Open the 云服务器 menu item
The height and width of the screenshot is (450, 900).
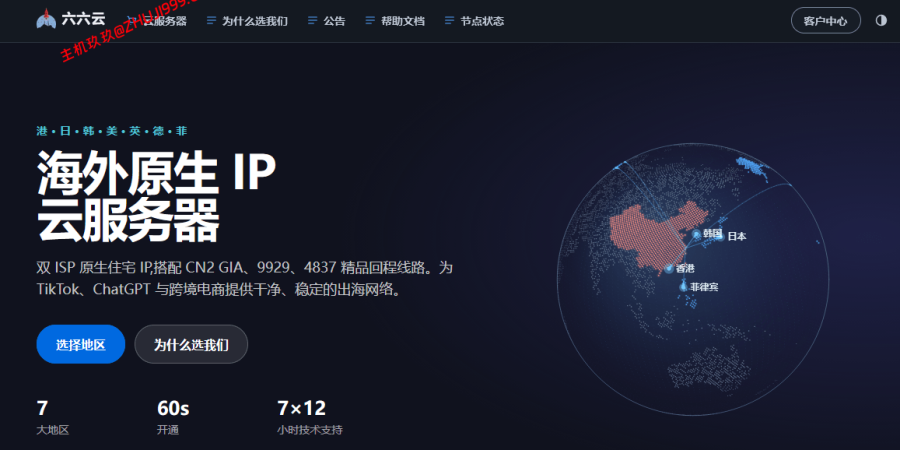click(164, 21)
